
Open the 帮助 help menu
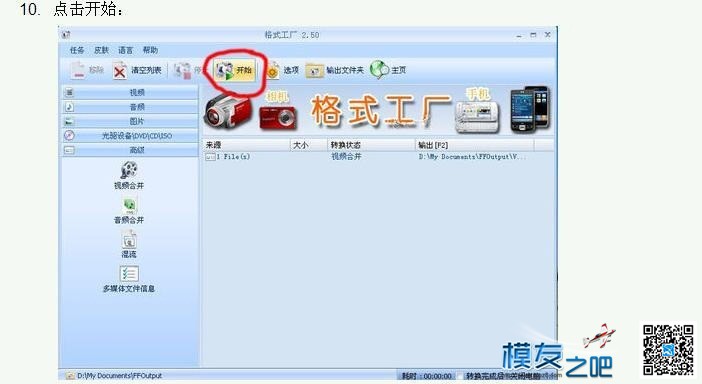coord(150,50)
